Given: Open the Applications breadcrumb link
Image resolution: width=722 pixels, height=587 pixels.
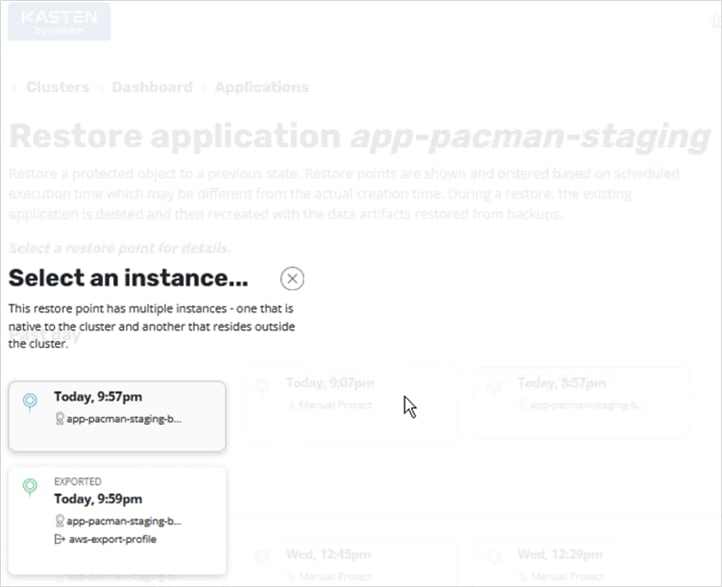Looking at the screenshot, I should [262, 87].
